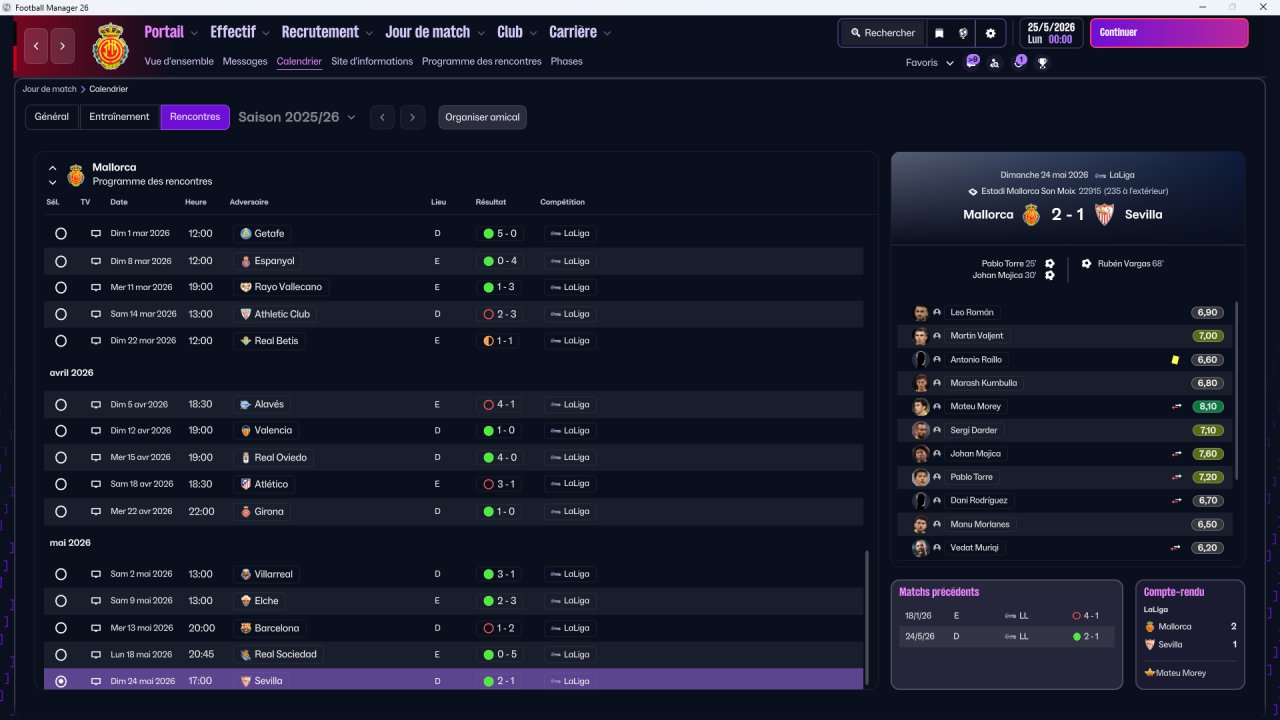The height and width of the screenshot is (720, 1280).
Task: Open the settings gear icon
Action: (x=991, y=33)
